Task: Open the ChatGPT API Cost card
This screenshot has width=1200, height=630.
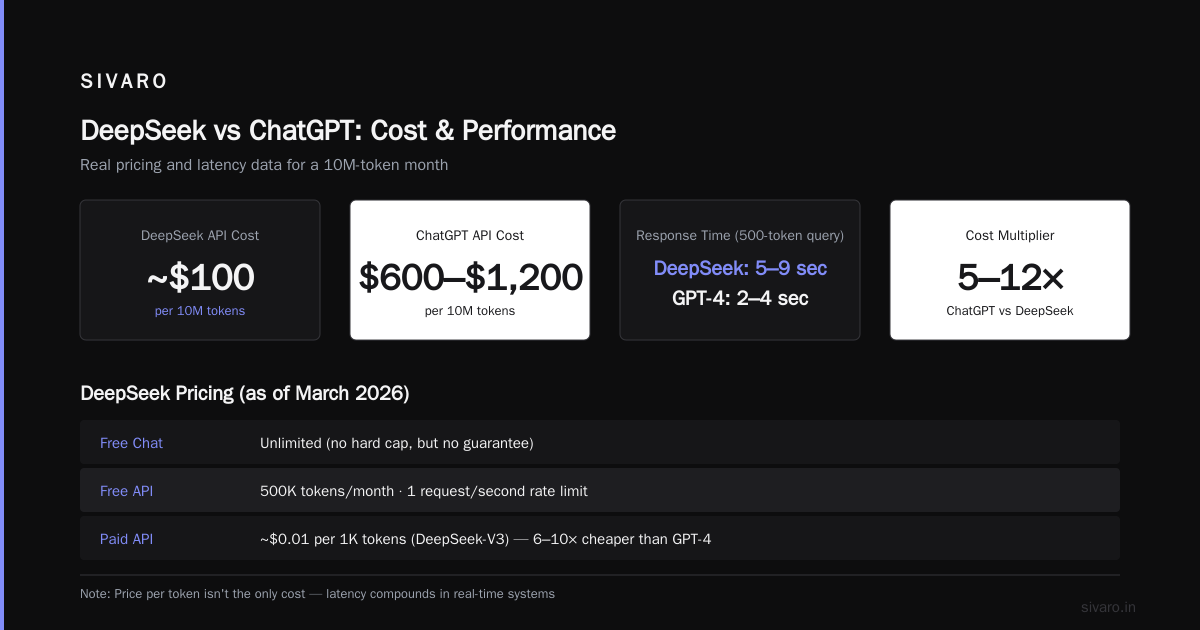Action: point(470,270)
